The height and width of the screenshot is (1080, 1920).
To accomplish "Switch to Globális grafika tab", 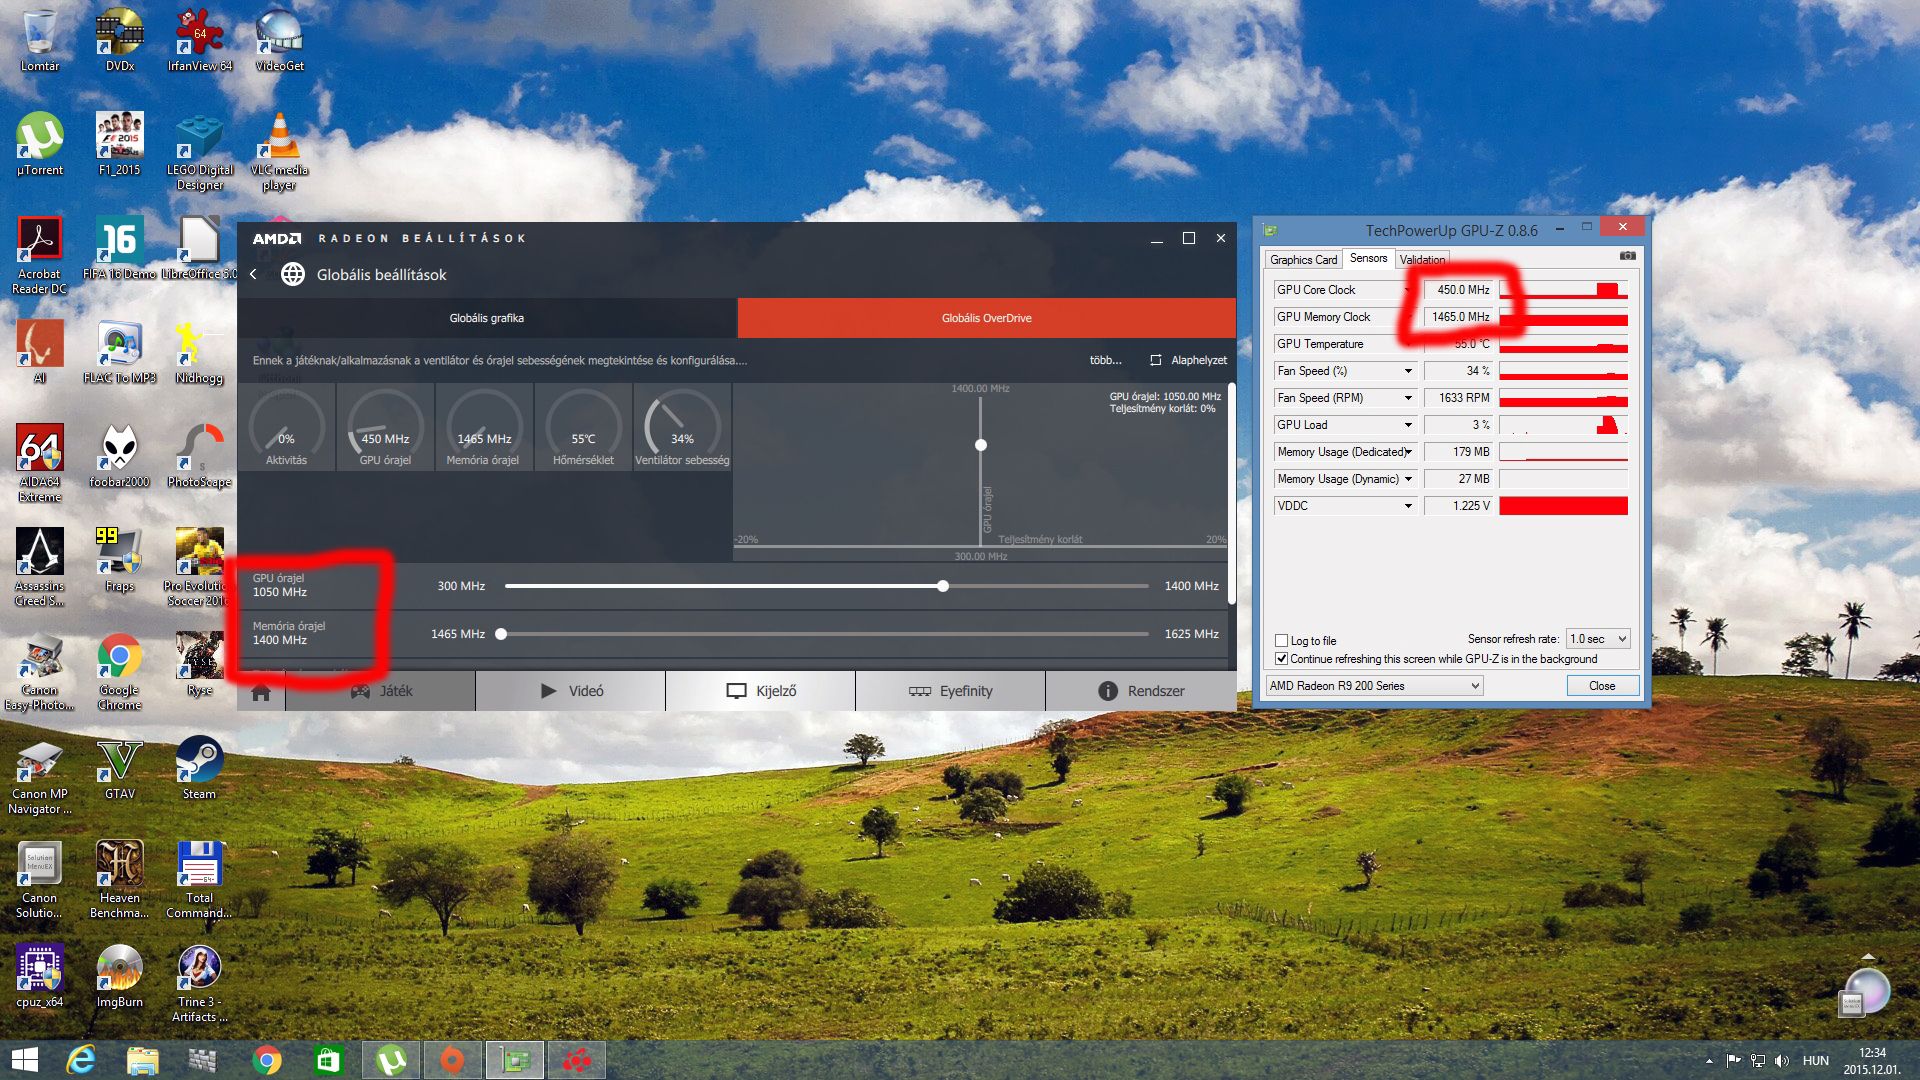I will (487, 318).
